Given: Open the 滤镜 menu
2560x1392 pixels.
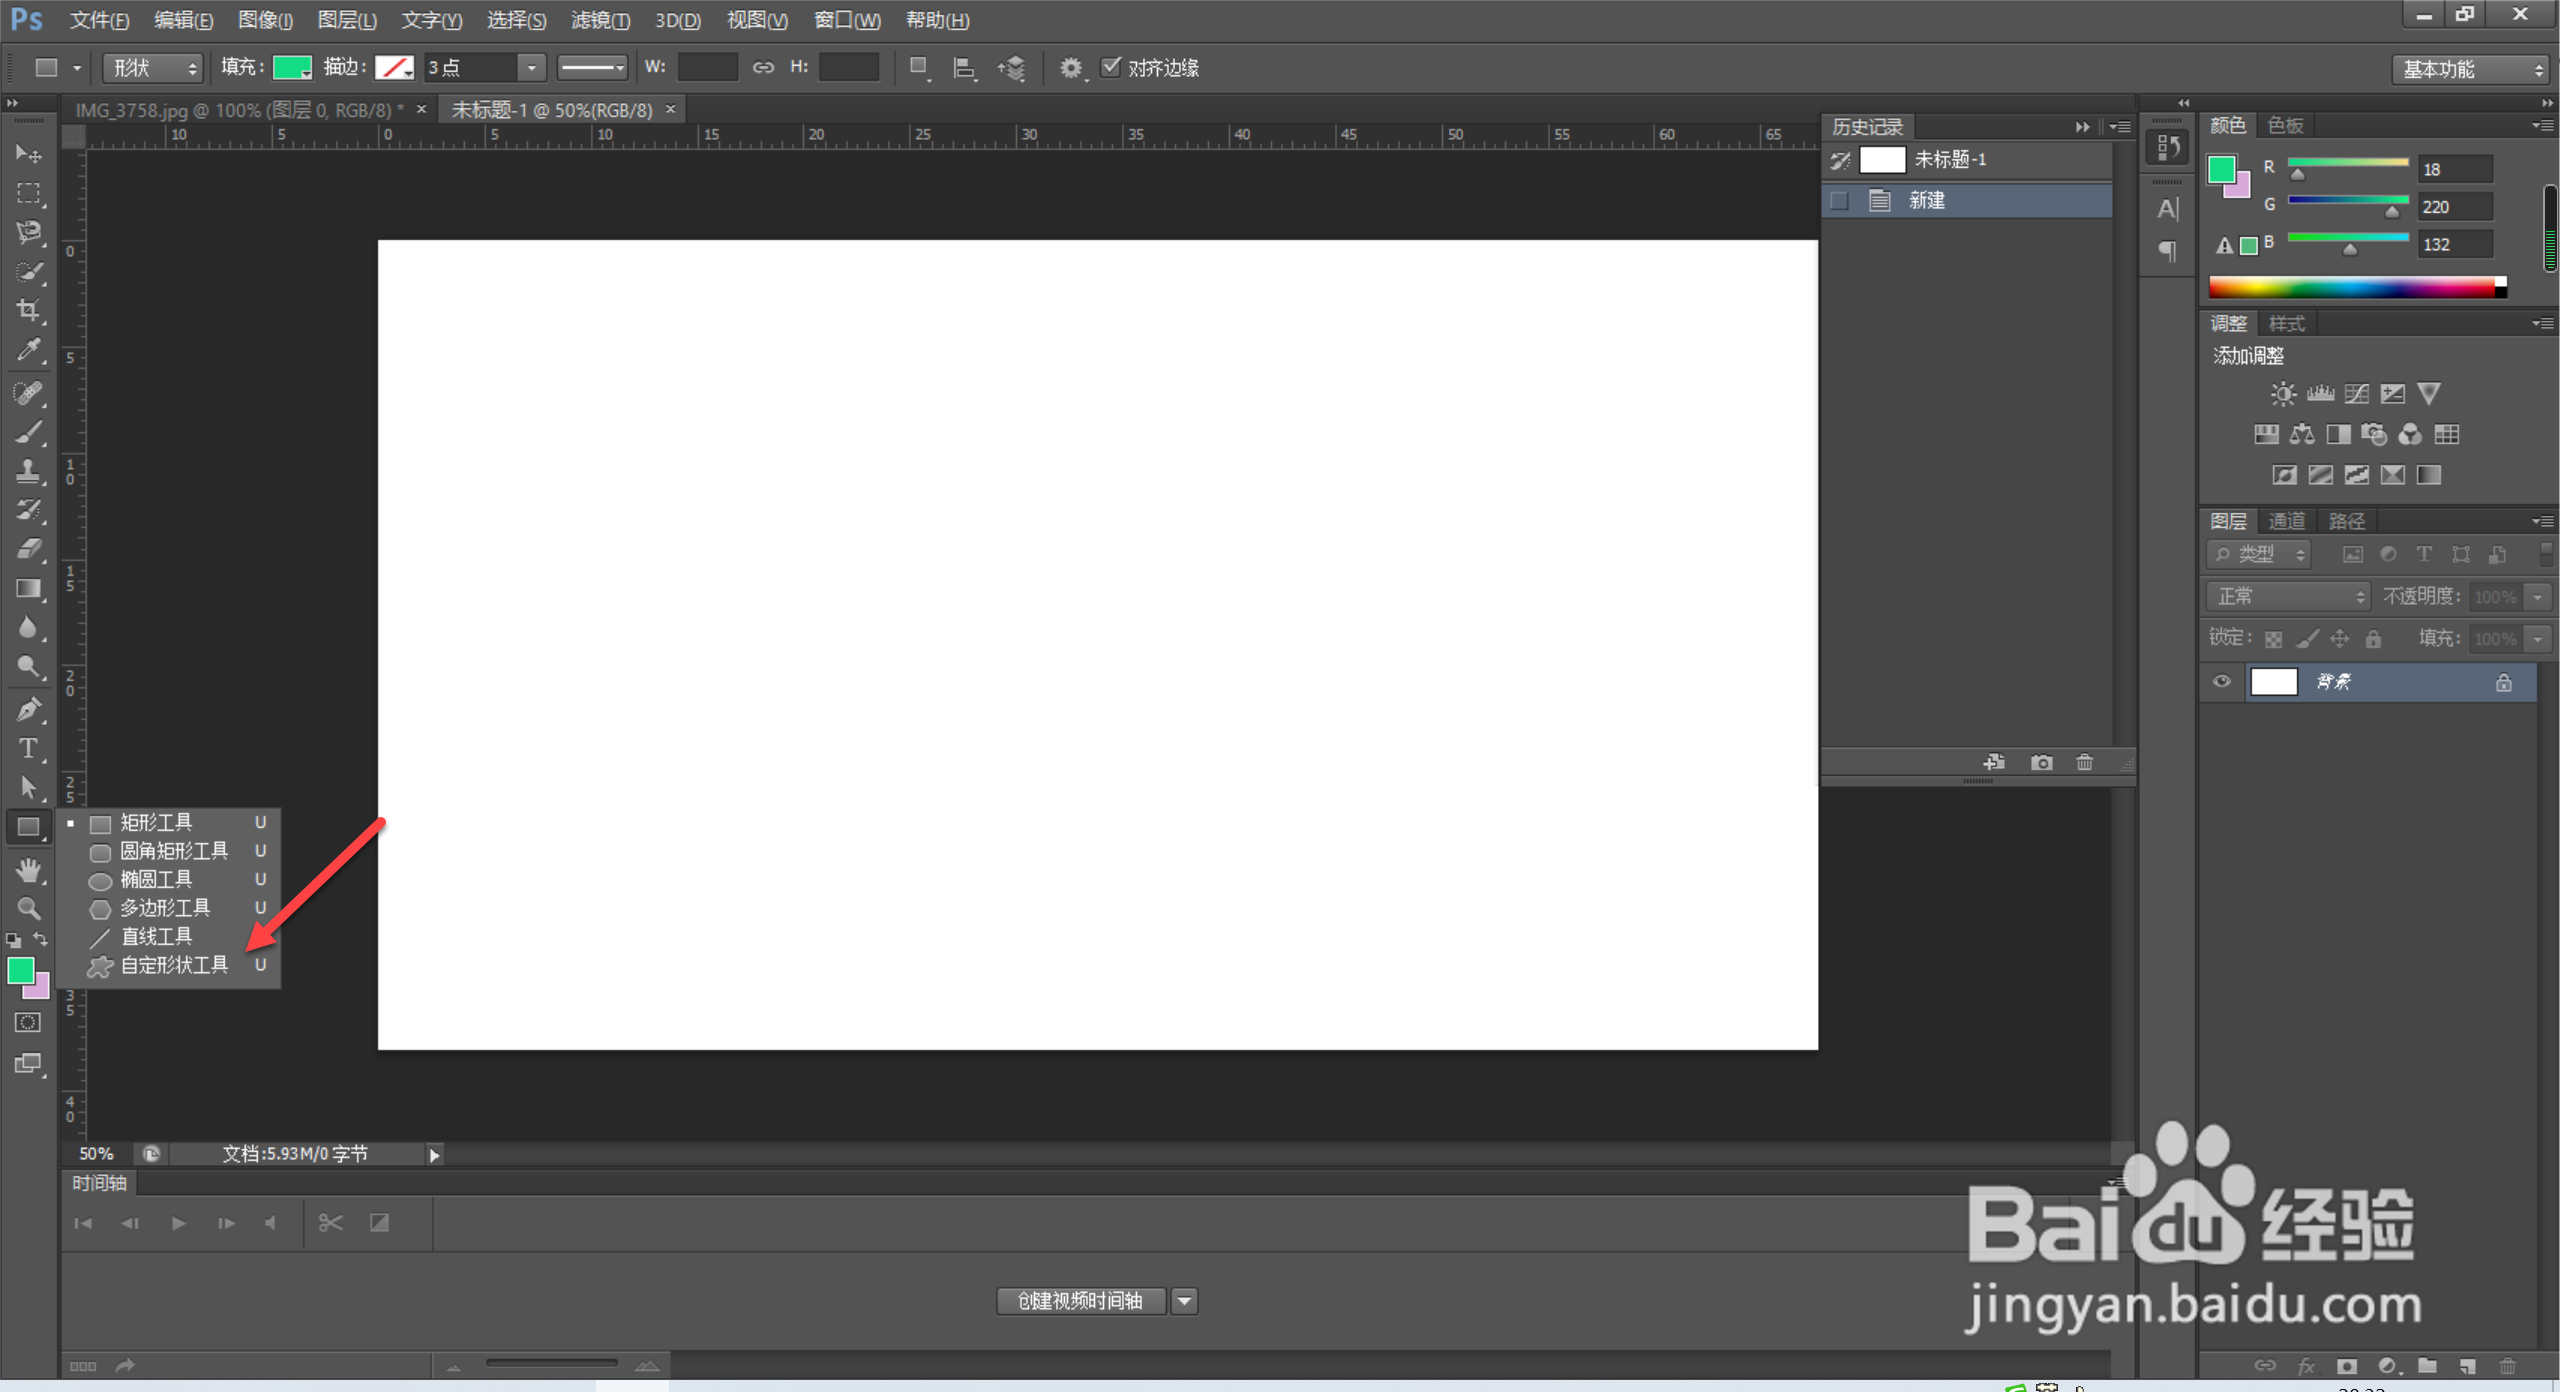Looking at the screenshot, I should click(x=600, y=20).
